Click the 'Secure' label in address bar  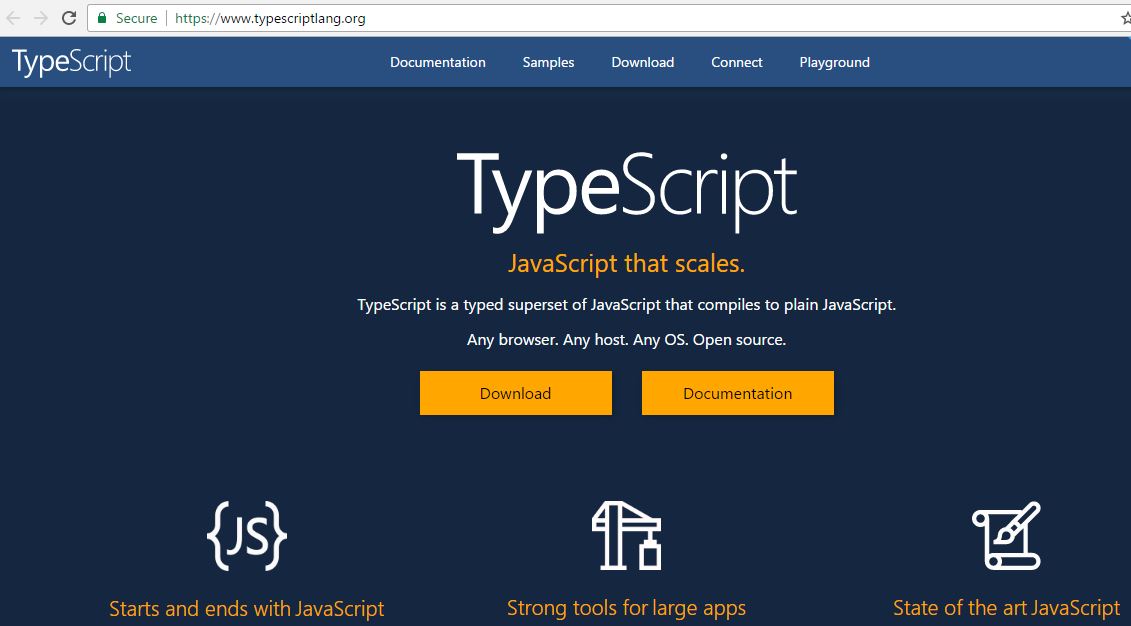[x=136, y=18]
